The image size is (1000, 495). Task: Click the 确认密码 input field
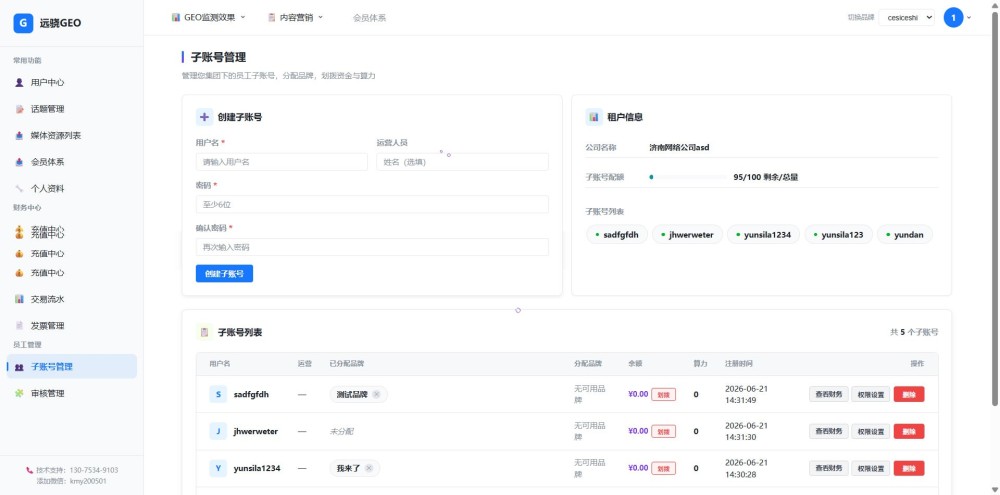(x=372, y=247)
